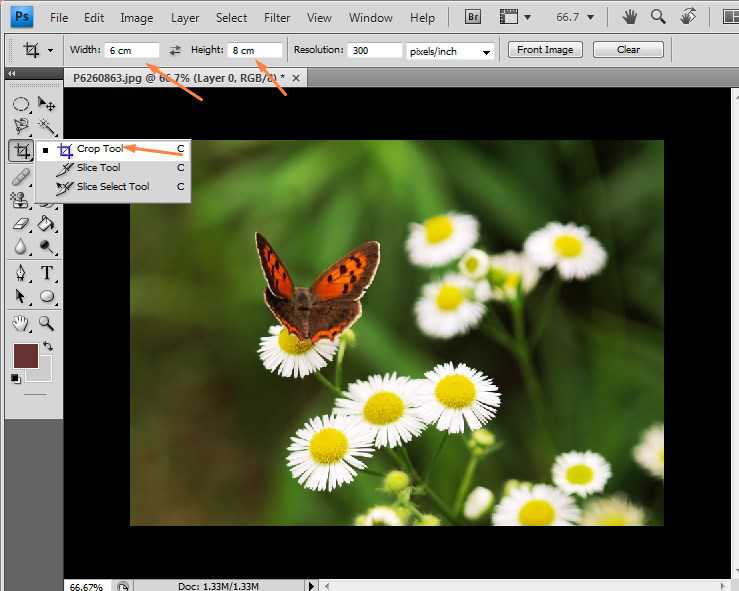Choose Slice Select Tool from flyout
739x591 pixels.
click(113, 187)
